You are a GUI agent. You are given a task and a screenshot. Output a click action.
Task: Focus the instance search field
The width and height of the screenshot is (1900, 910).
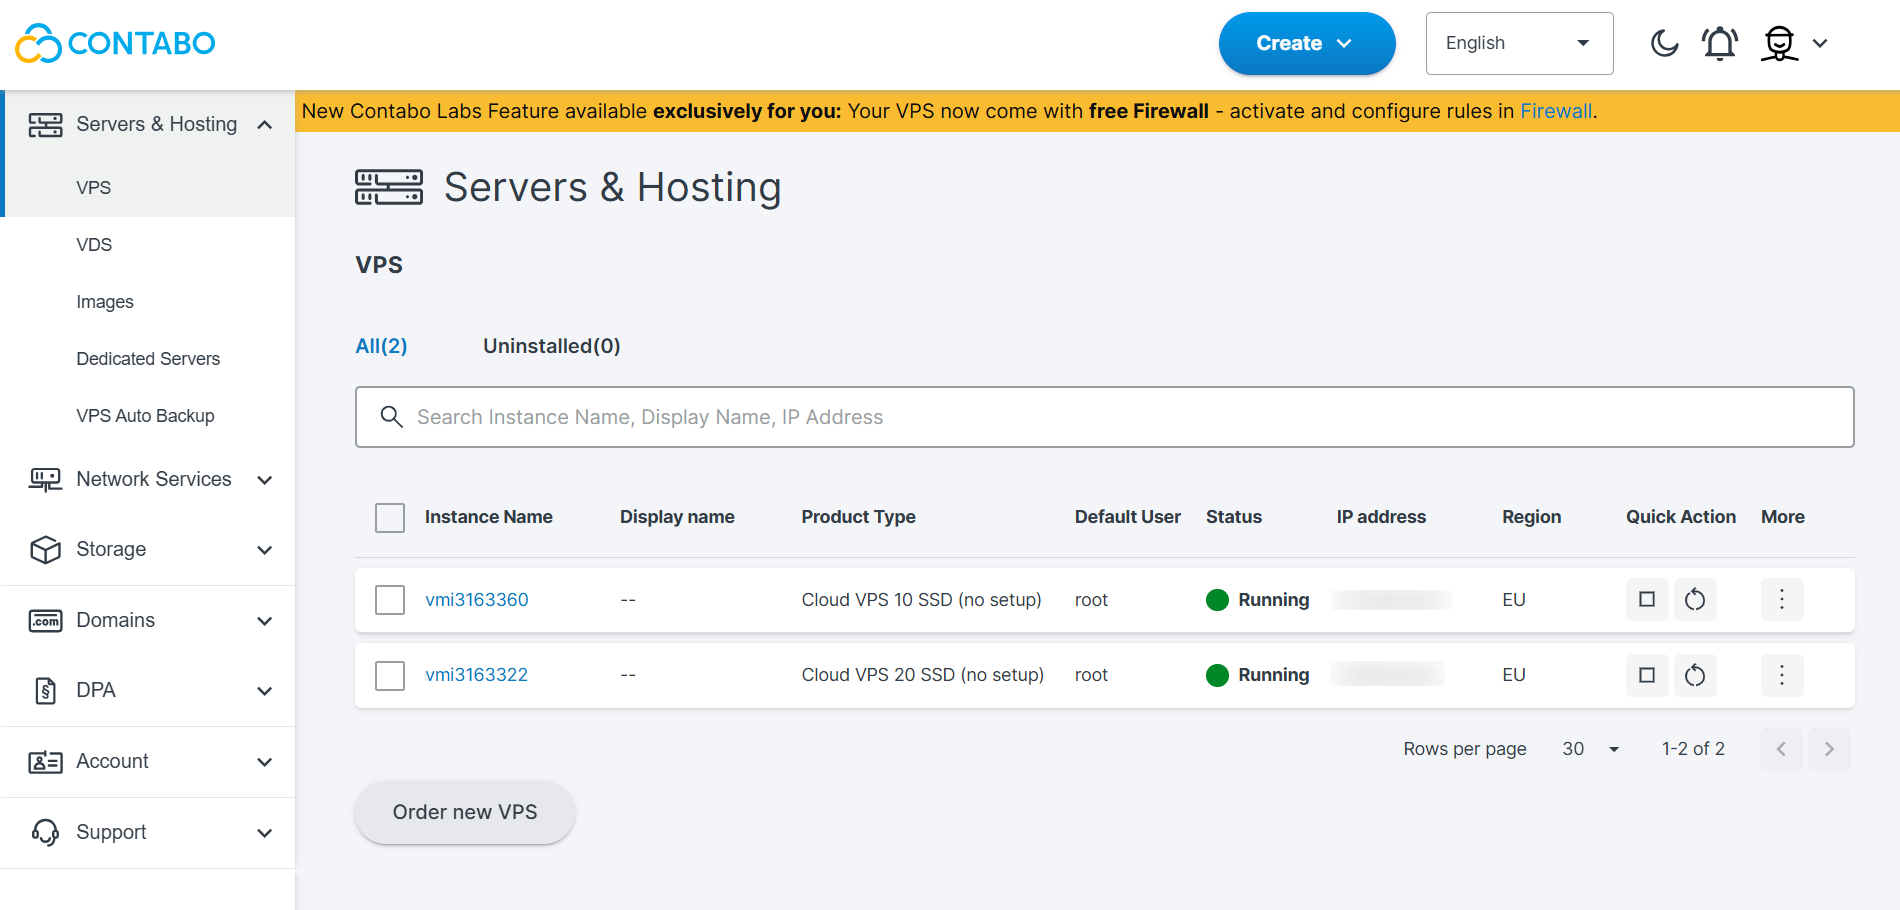coord(1104,417)
